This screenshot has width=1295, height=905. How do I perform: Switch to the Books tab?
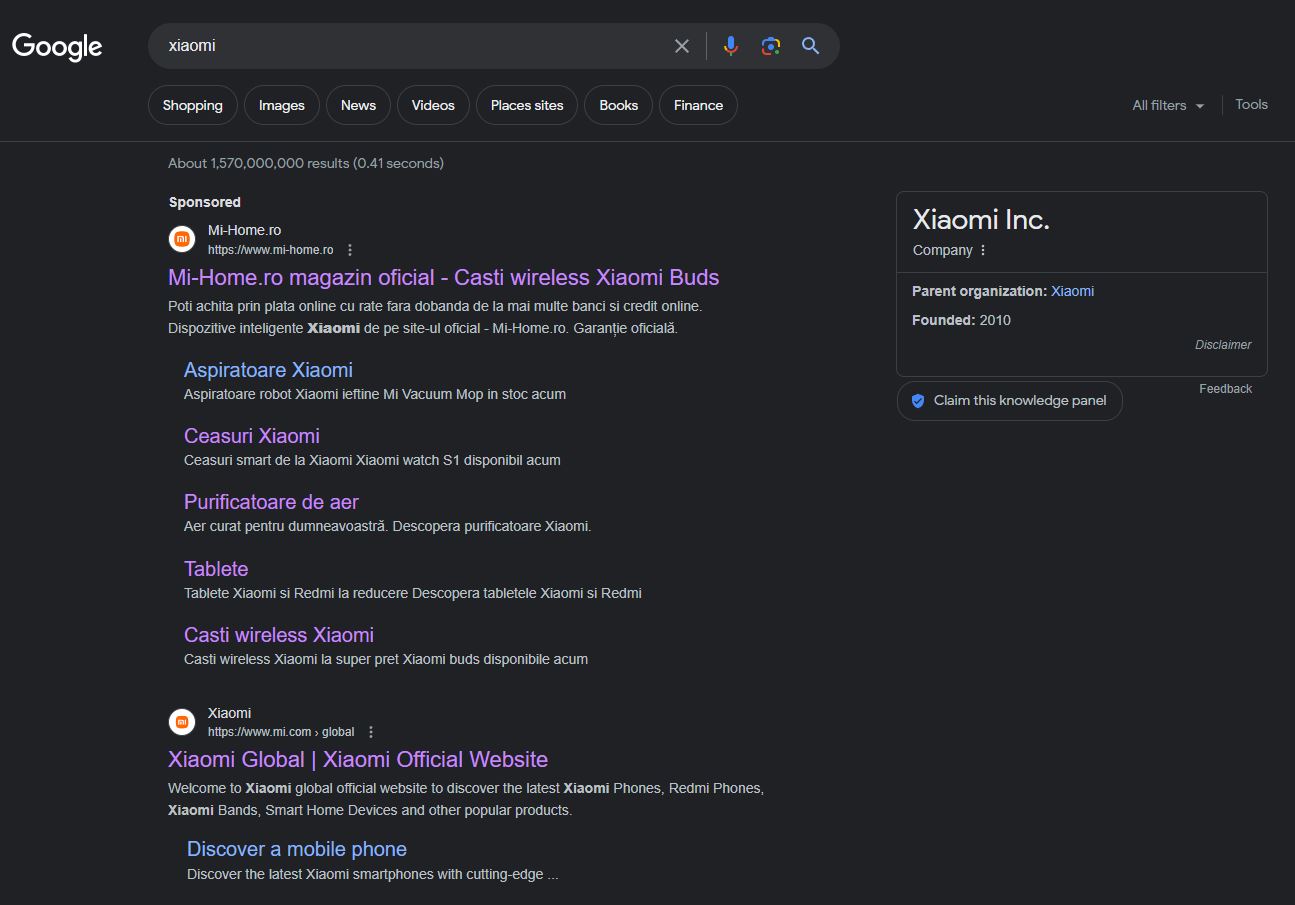(x=619, y=105)
